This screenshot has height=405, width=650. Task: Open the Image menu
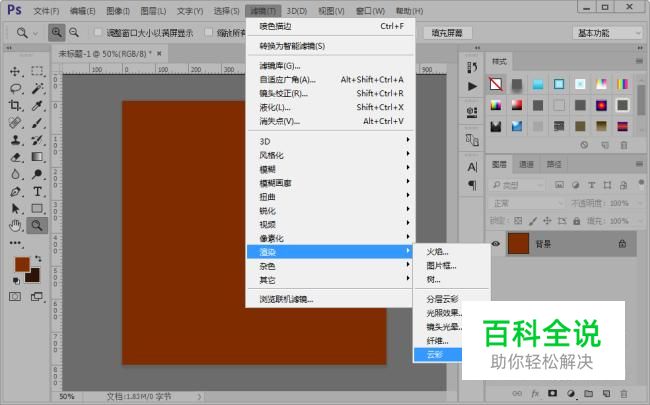[118, 11]
